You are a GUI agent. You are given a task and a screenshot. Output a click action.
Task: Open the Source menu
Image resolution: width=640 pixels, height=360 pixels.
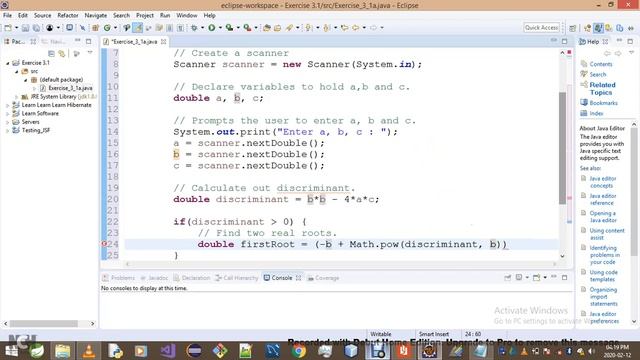(x=42, y=16)
